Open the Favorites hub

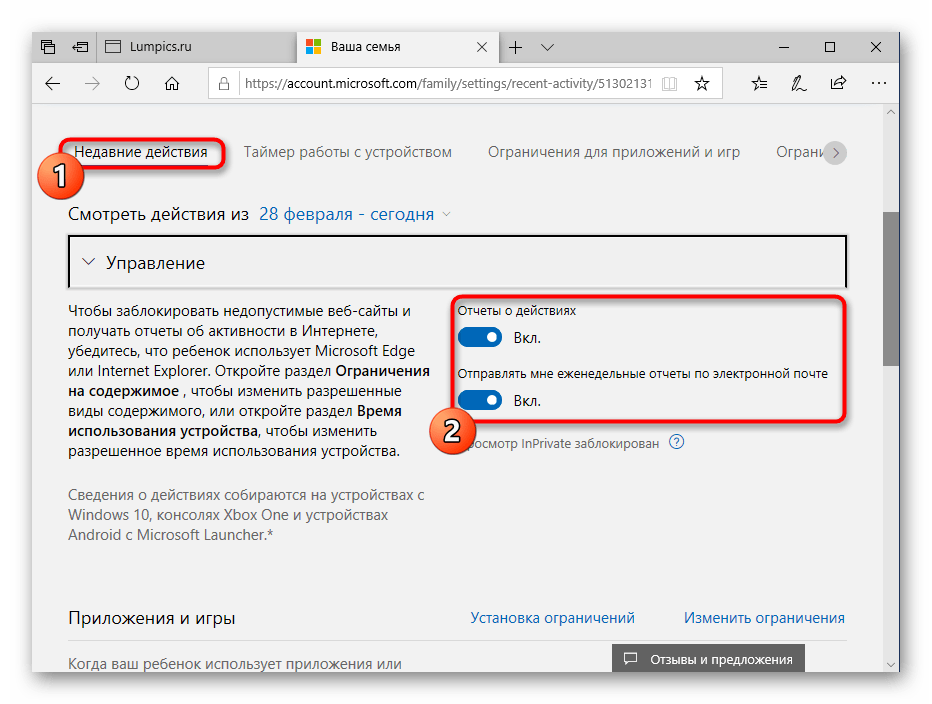click(x=759, y=84)
